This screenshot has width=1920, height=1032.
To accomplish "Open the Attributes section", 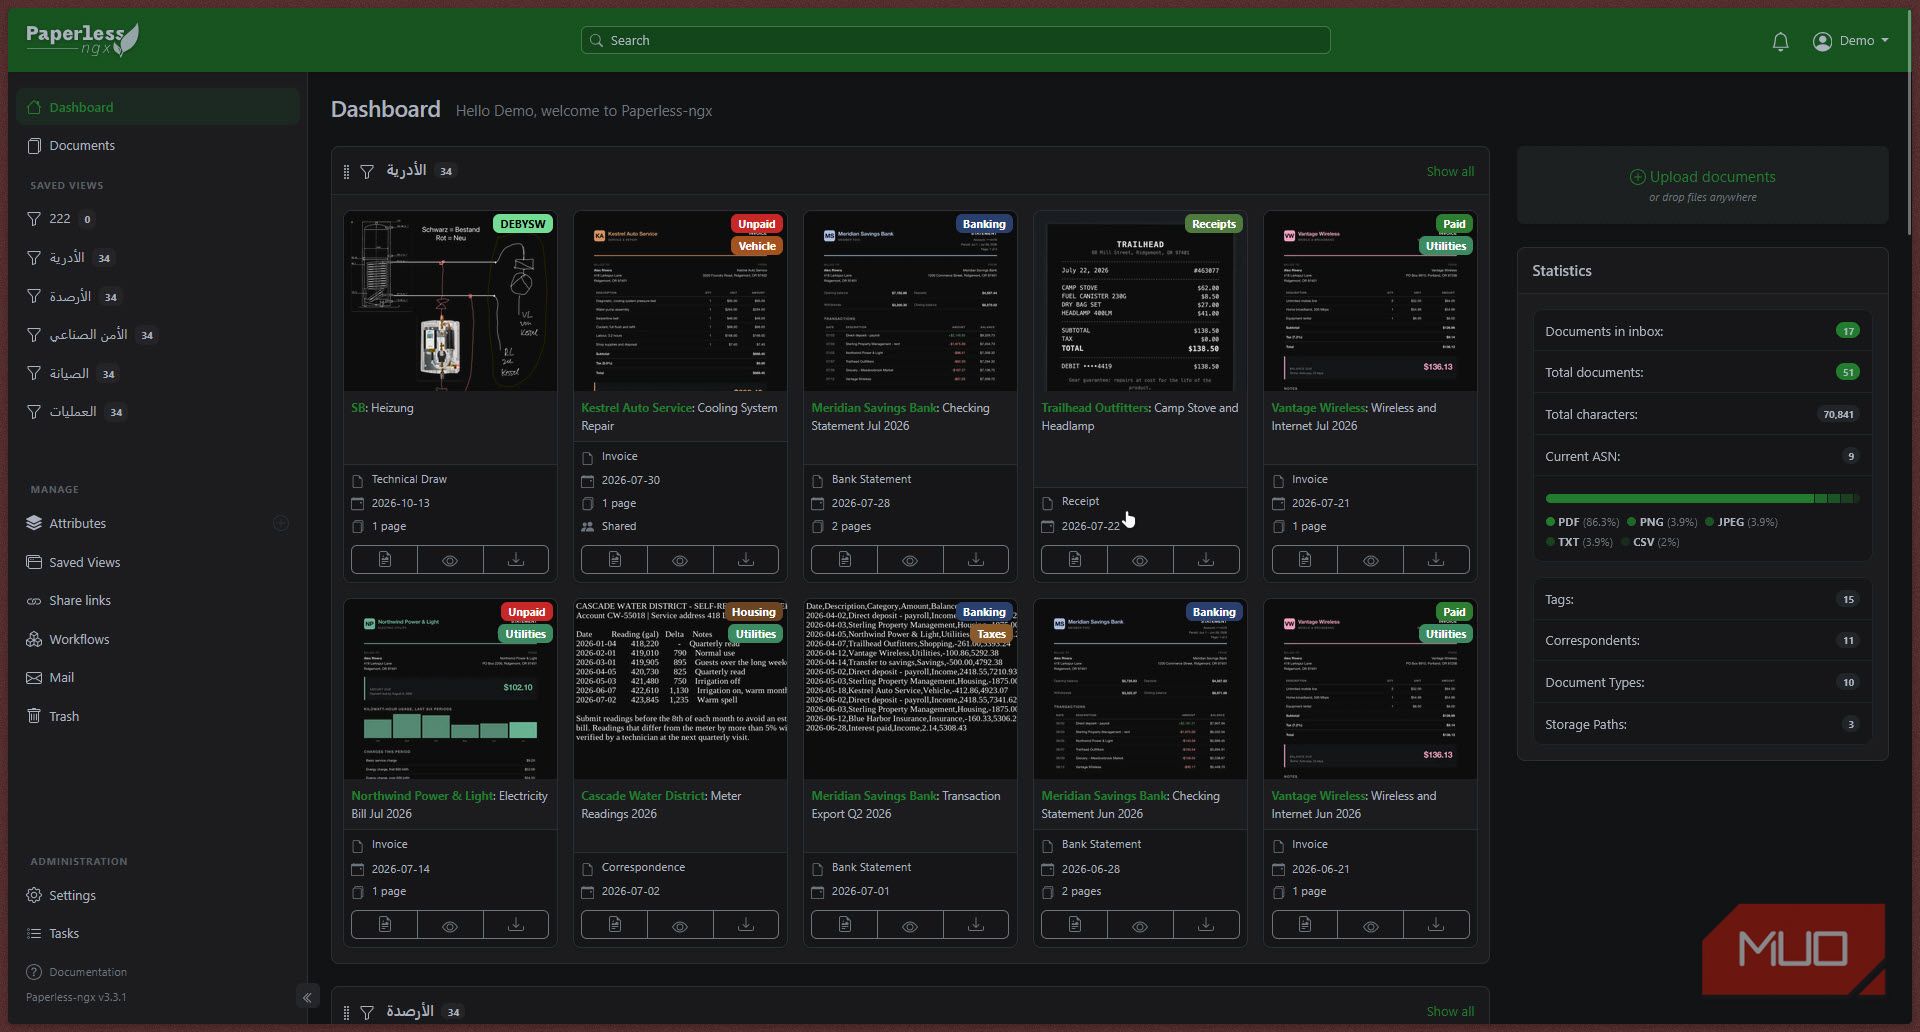I will click(x=77, y=523).
